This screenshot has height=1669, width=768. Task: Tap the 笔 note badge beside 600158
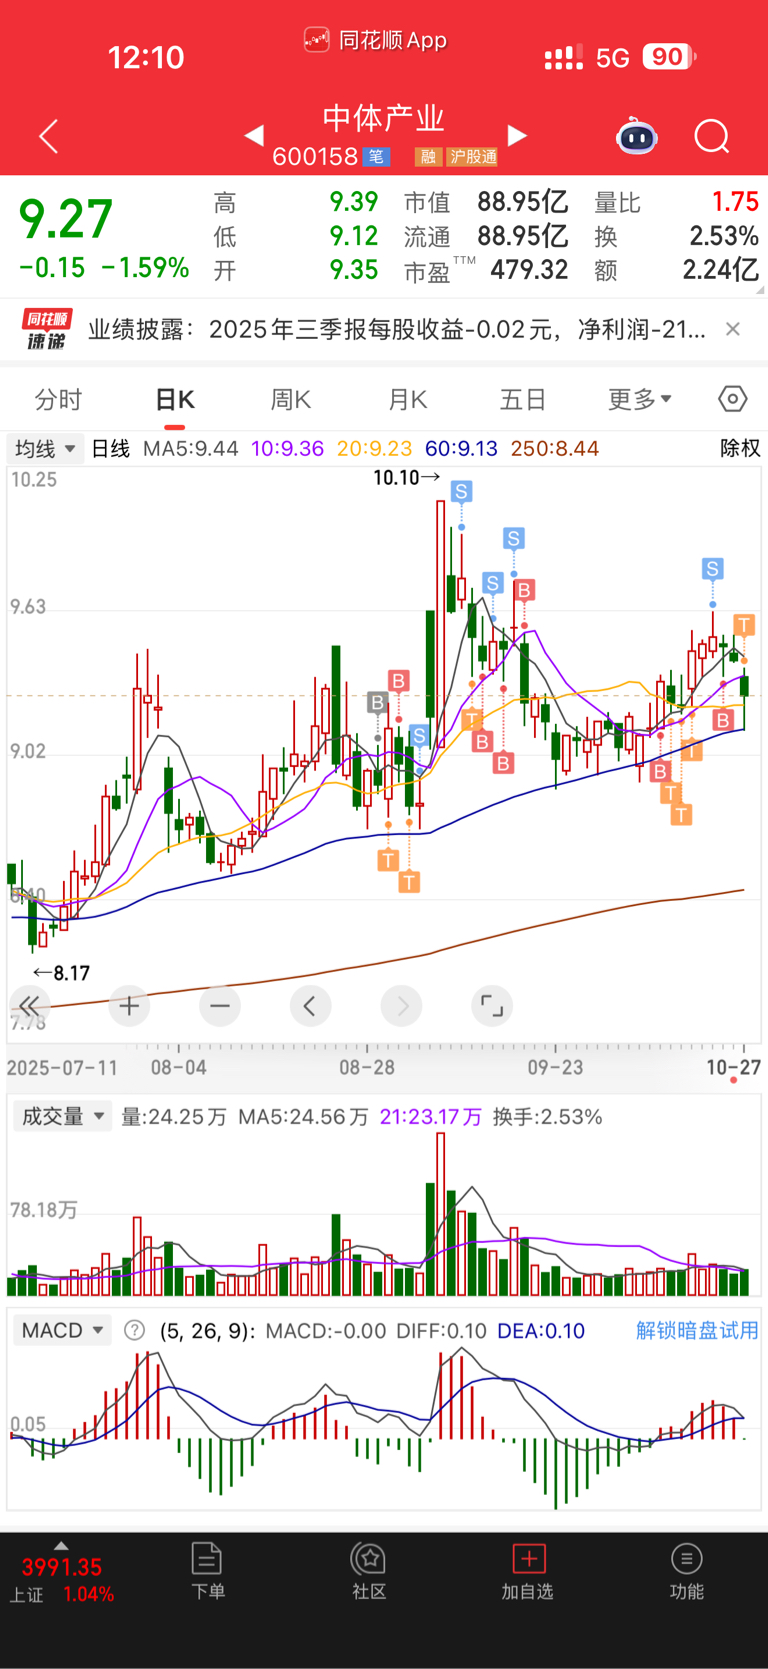pyautogui.click(x=376, y=157)
